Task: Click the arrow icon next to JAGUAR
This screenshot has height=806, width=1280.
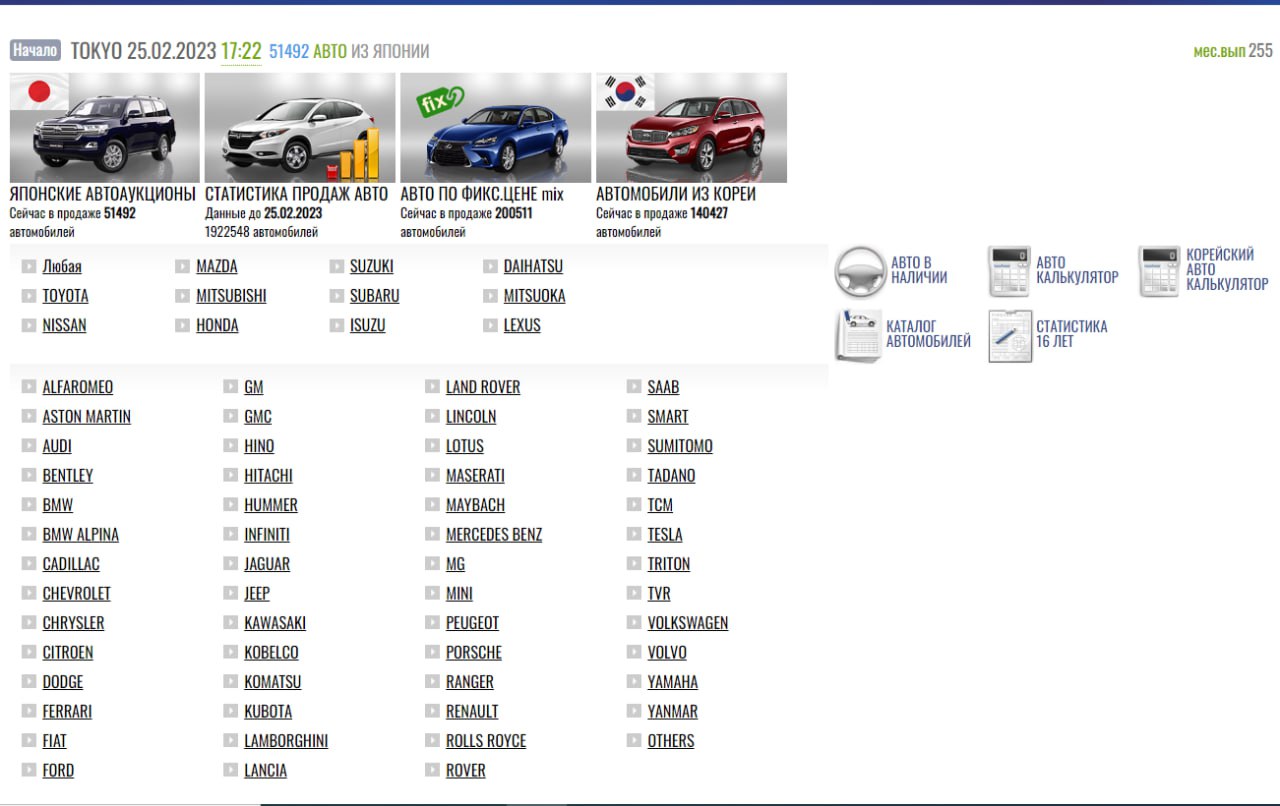Action: tap(231, 564)
